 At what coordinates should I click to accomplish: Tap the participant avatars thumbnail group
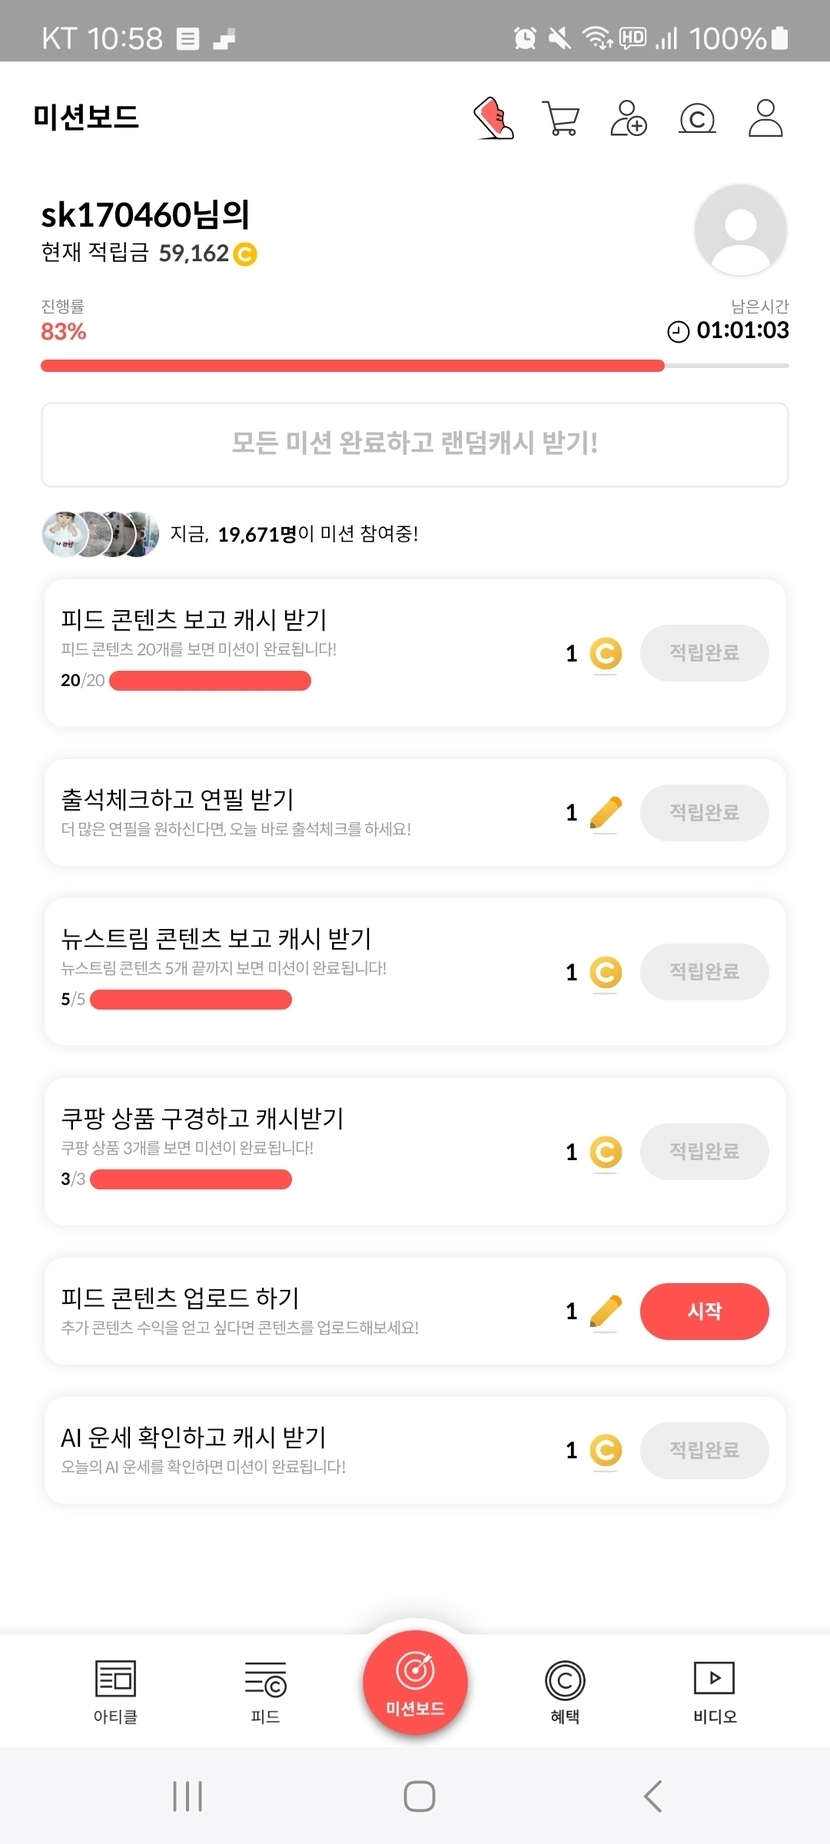100,534
